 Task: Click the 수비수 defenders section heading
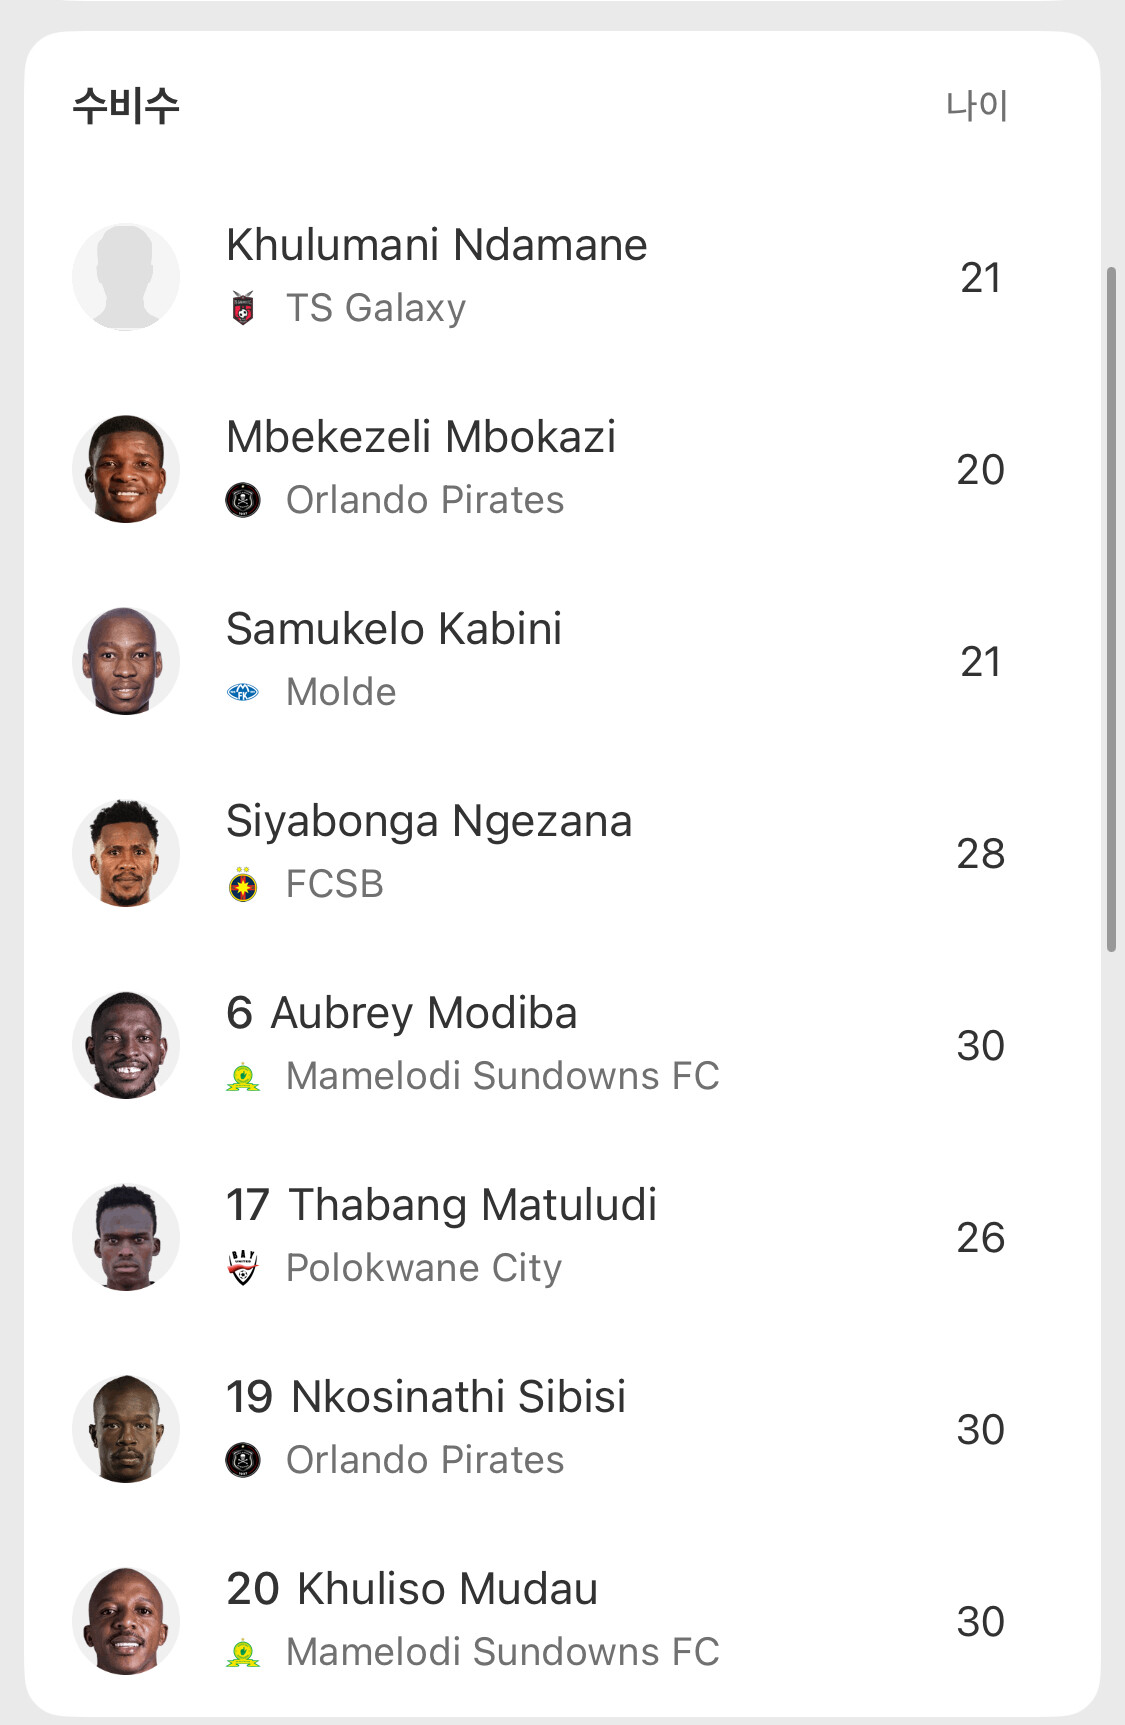pos(126,105)
